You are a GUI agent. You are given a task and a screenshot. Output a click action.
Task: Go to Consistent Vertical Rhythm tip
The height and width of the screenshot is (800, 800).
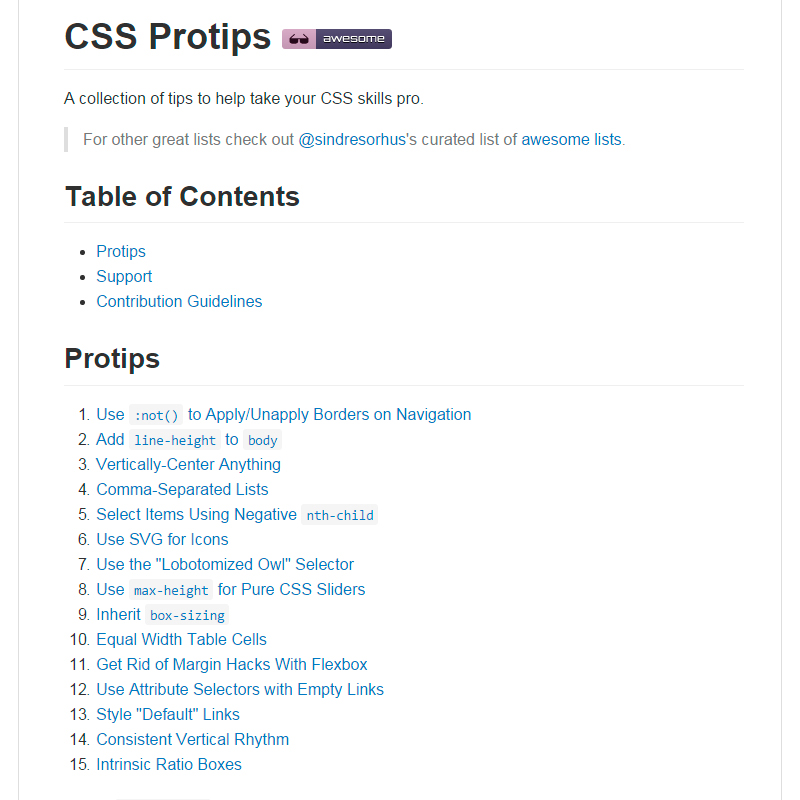click(192, 739)
